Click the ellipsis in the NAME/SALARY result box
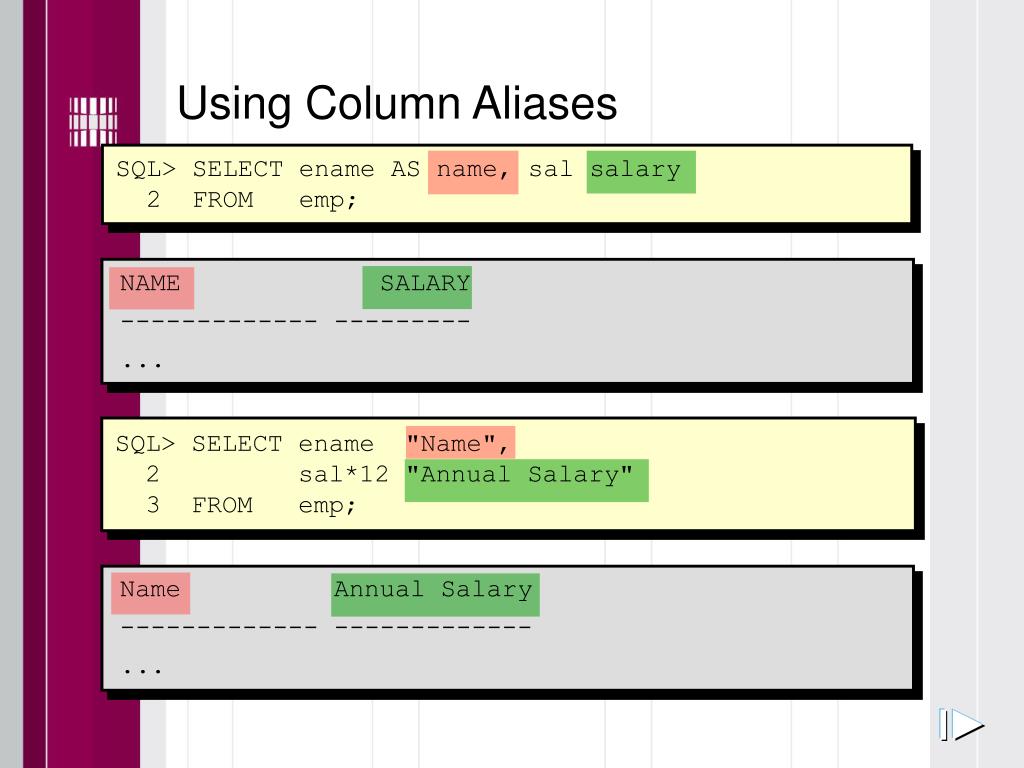Image resolution: width=1024 pixels, height=768 pixels. (x=142, y=362)
